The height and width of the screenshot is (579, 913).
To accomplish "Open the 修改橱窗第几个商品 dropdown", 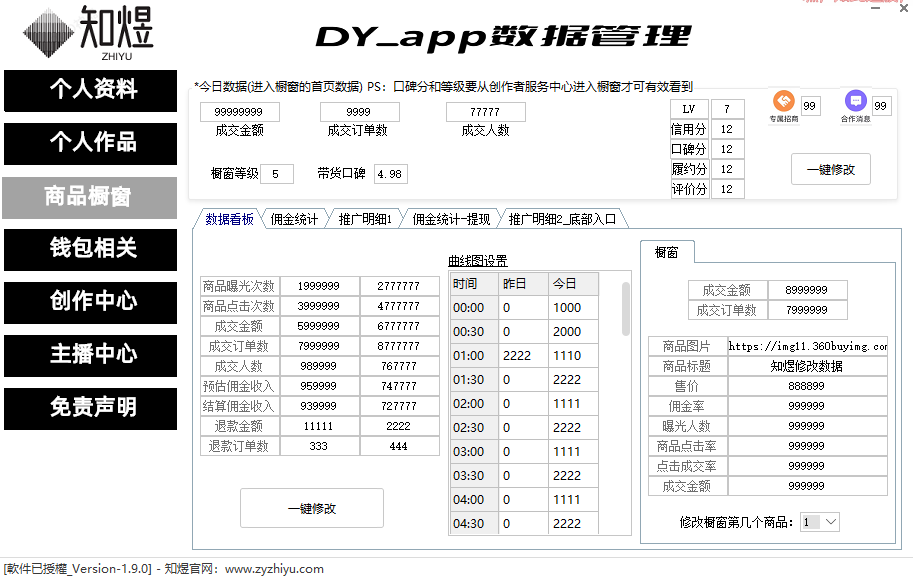I will [821, 521].
